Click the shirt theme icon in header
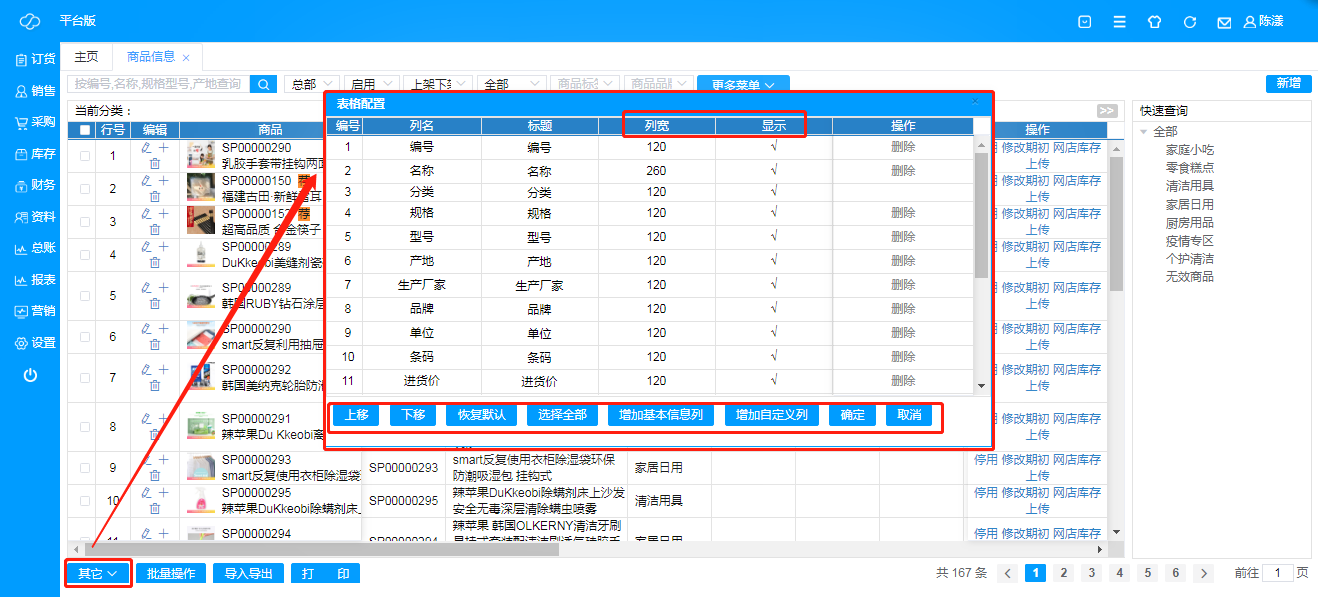The height and width of the screenshot is (597, 1318). (1154, 21)
